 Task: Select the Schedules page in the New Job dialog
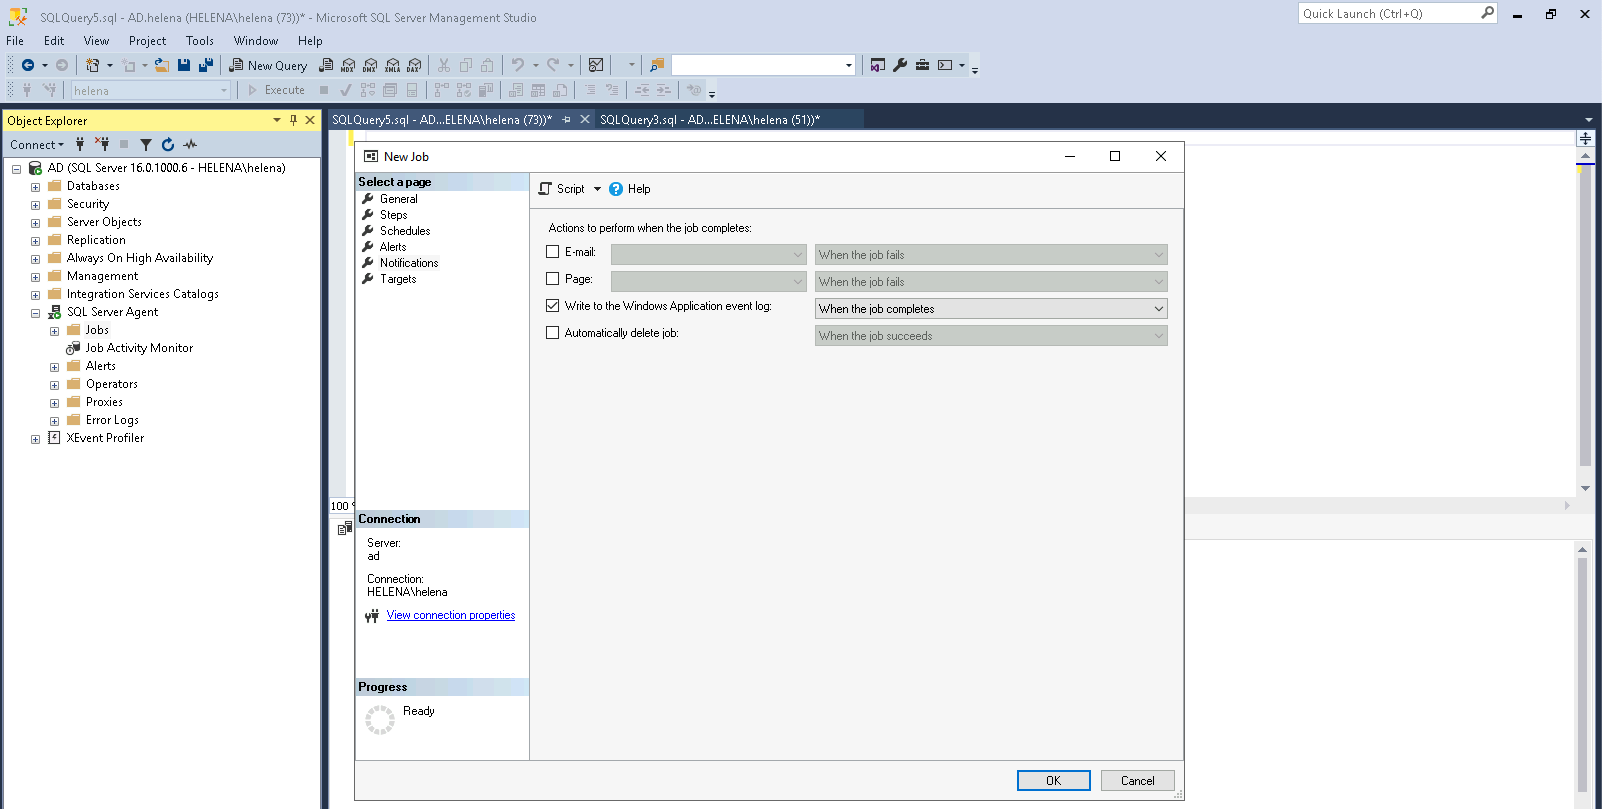(405, 231)
